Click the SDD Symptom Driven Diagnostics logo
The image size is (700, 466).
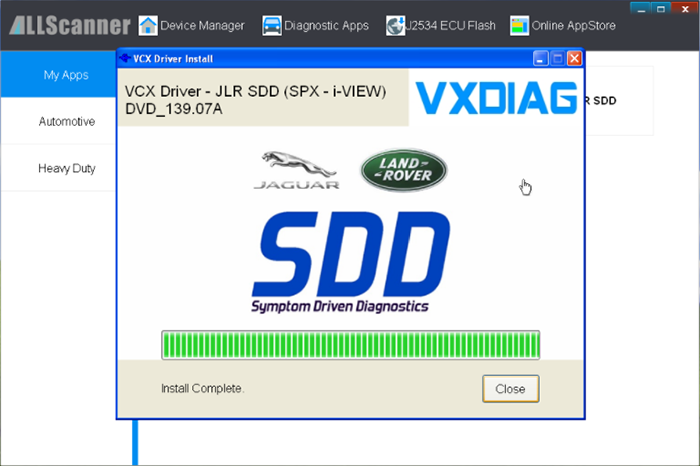click(x=351, y=262)
